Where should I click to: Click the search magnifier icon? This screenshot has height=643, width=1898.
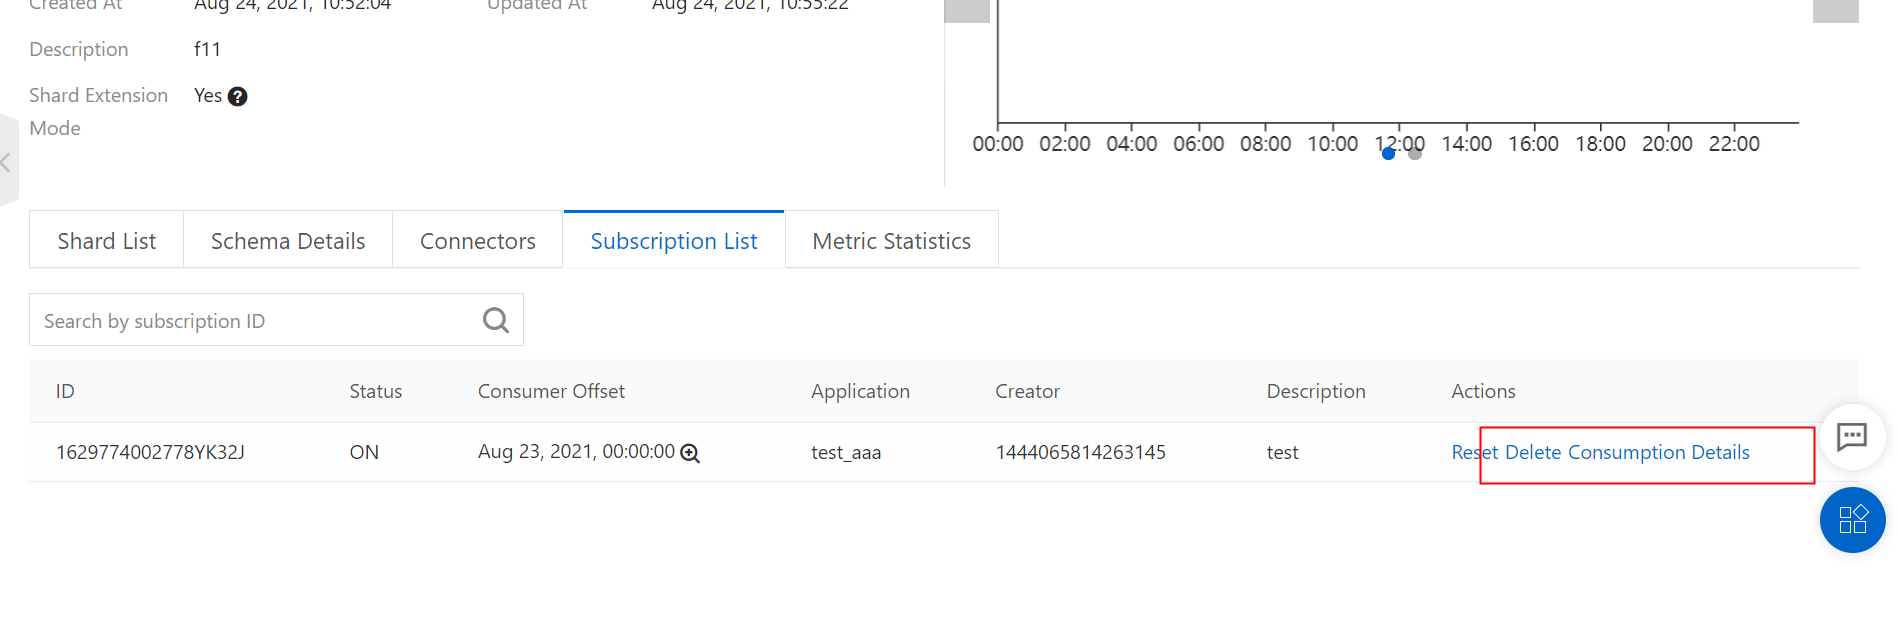click(x=495, y=320)
